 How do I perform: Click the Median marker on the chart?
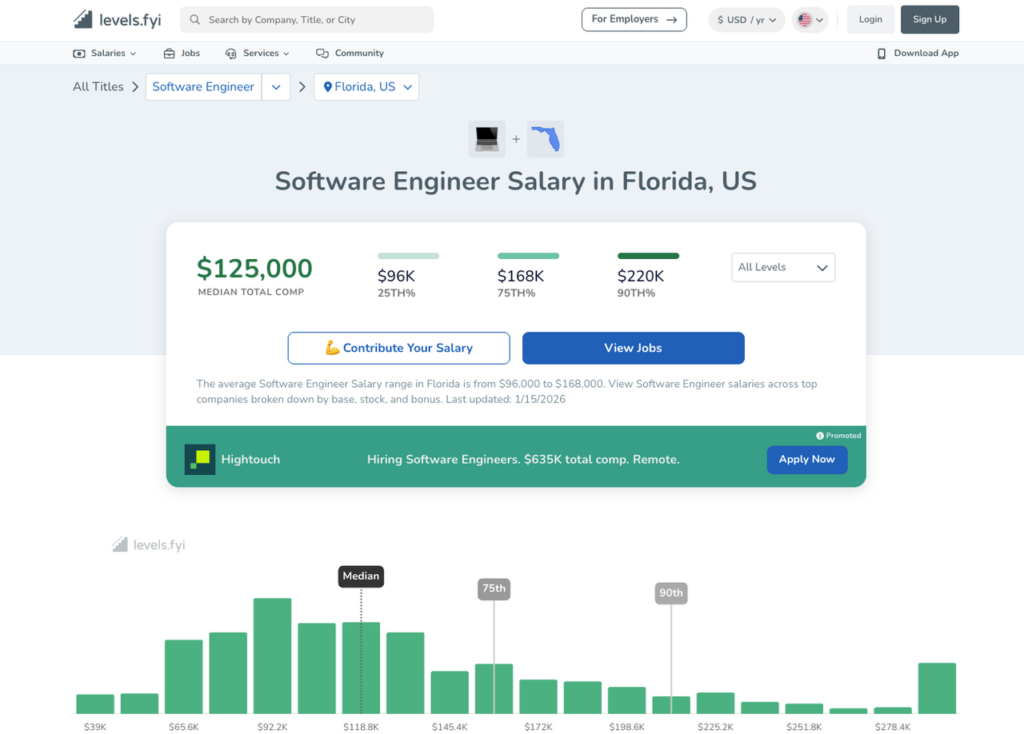[x=361, y=576]
